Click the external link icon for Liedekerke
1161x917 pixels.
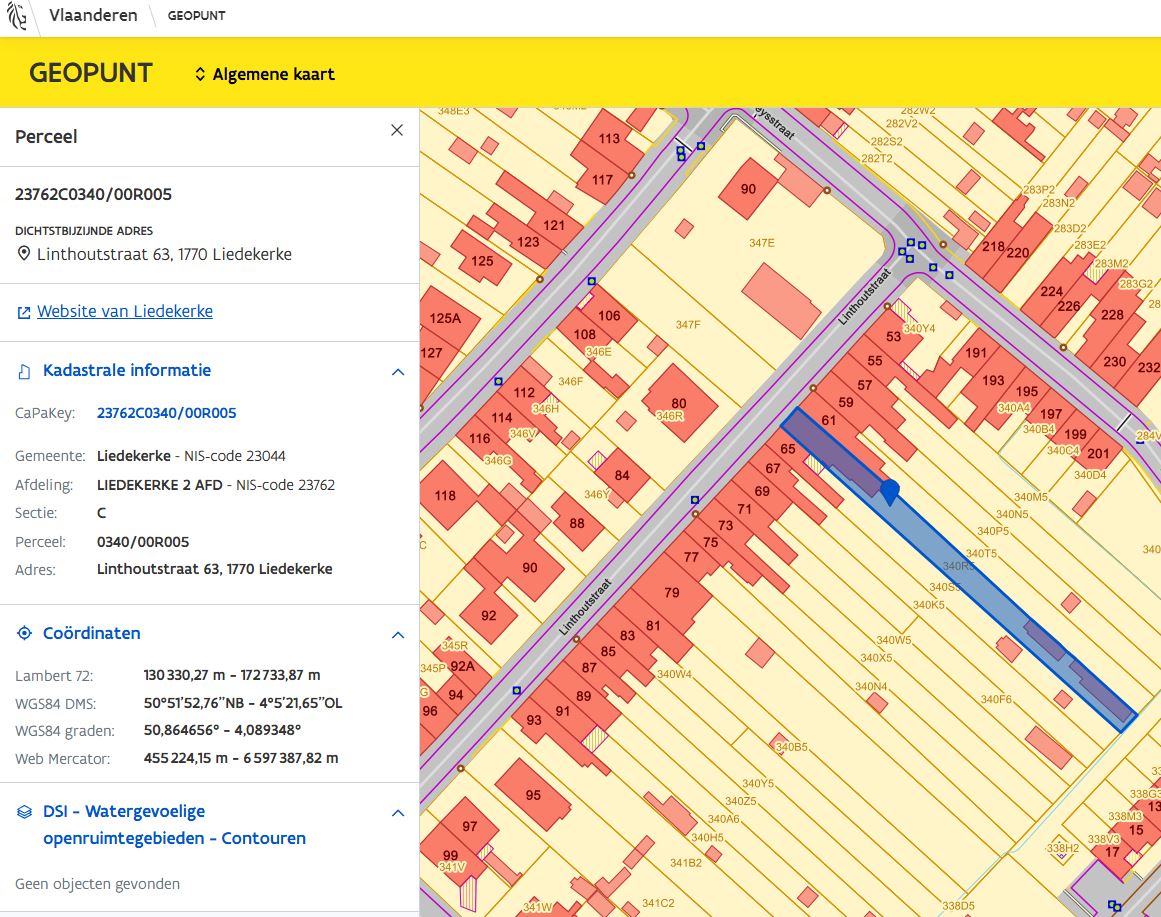click(24, 312)
